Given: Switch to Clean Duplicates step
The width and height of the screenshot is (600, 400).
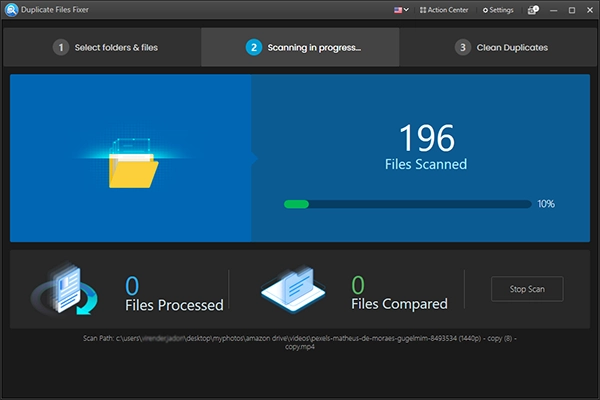Looking at the screenshot, I should click(498, 47).
